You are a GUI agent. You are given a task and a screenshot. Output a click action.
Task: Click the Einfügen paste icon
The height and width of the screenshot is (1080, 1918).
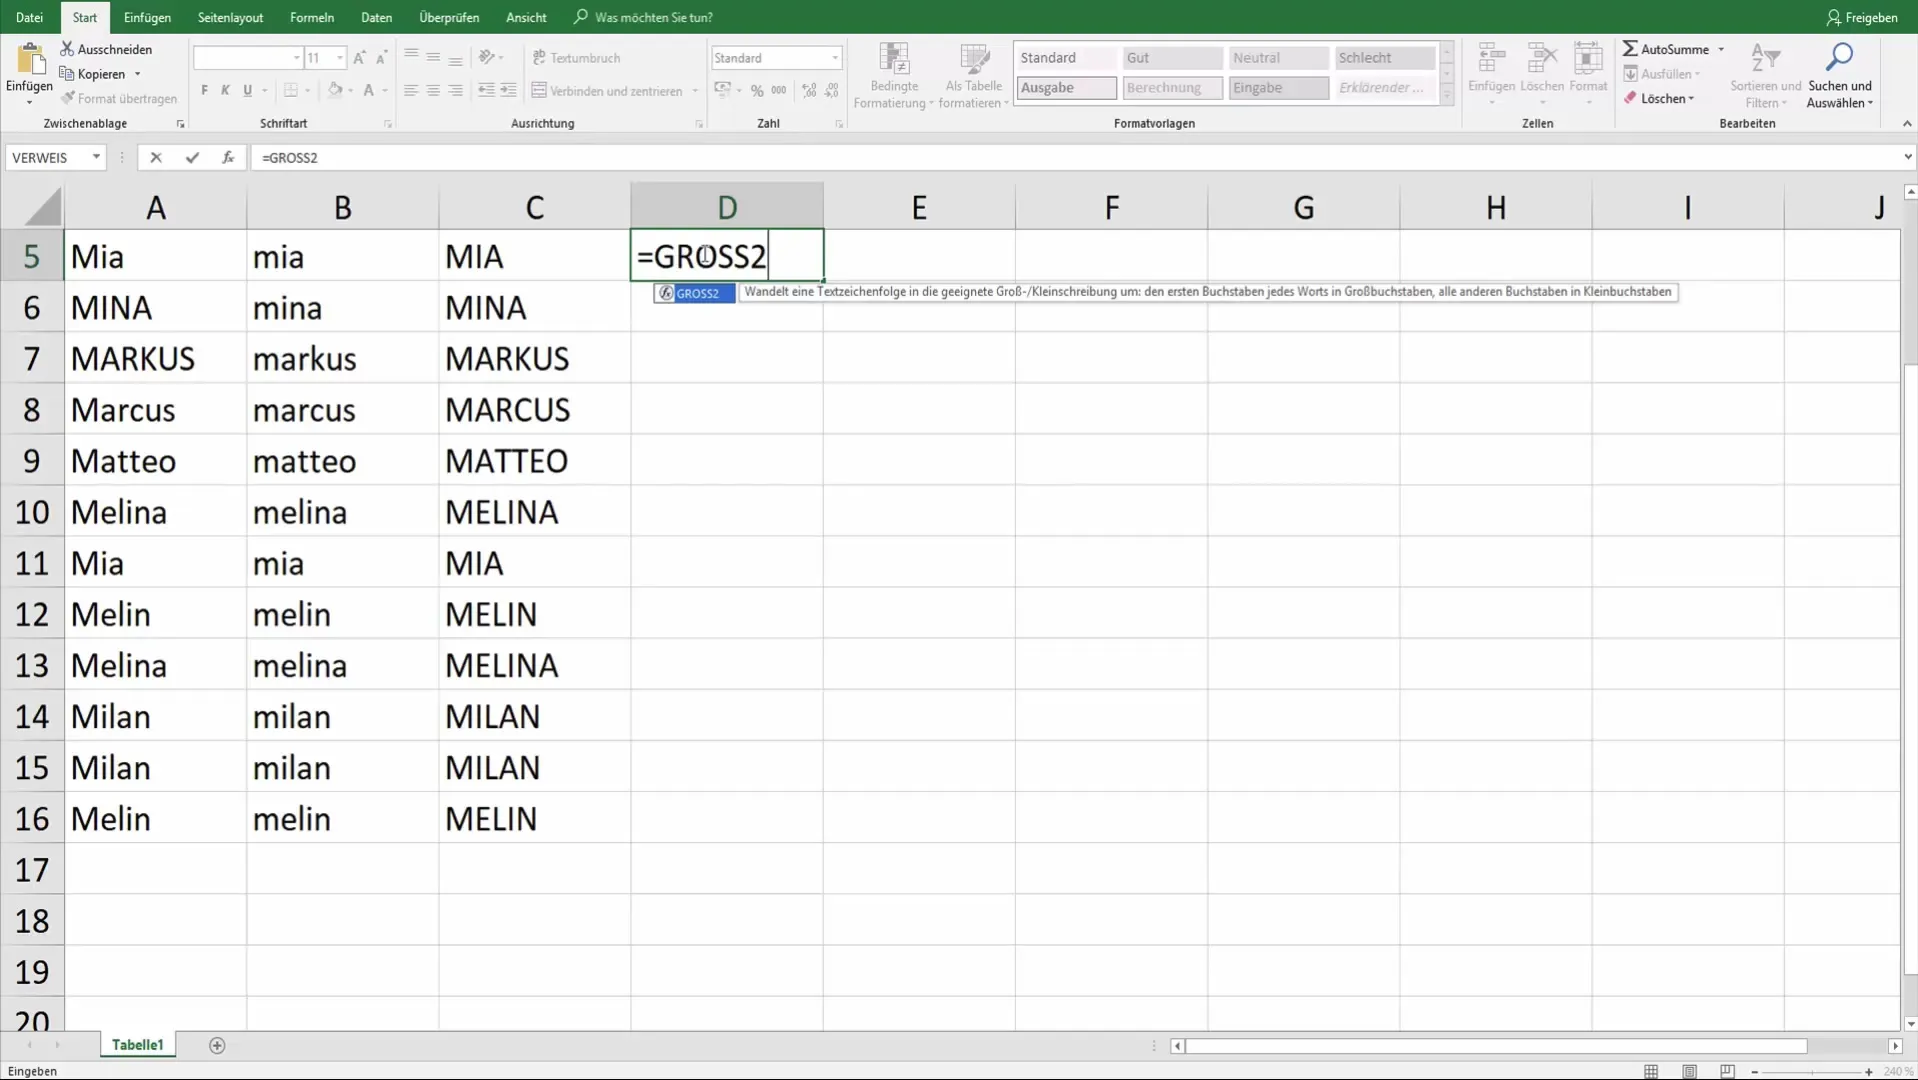tap(29, 60)
